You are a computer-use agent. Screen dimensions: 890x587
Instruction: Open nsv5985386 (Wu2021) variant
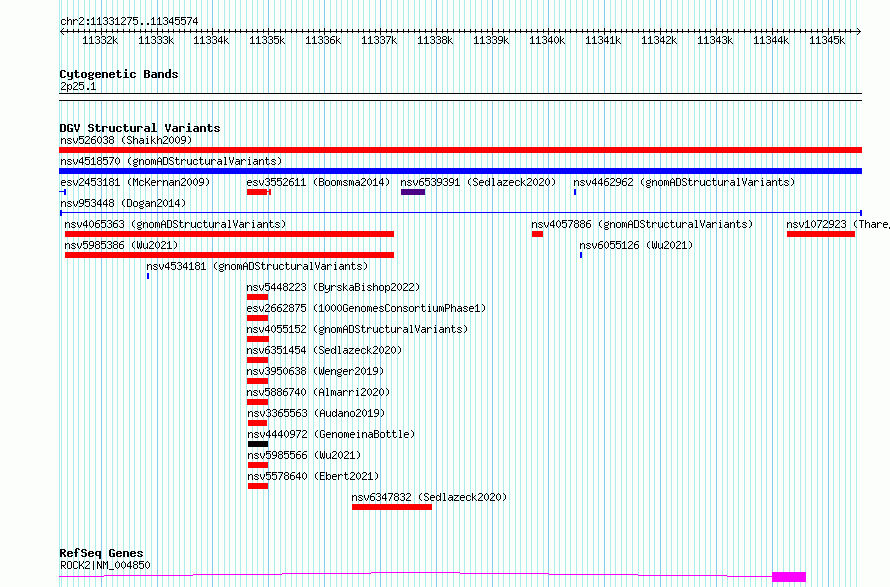click(121, 245)
